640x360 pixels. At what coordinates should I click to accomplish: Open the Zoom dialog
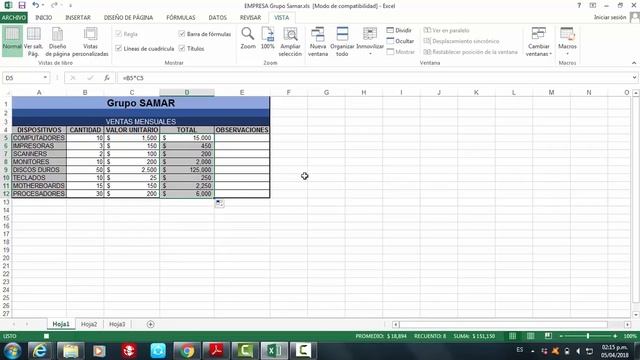point(248,39)
